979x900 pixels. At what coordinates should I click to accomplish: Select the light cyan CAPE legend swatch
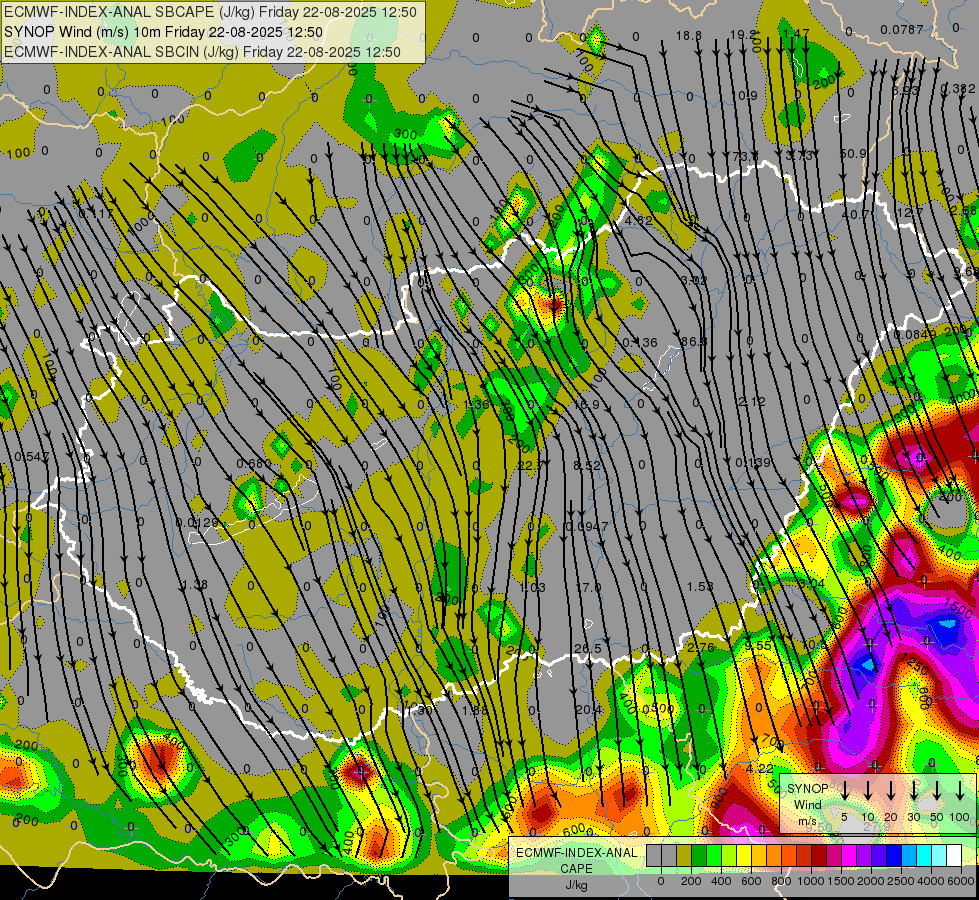pos(938,855)
